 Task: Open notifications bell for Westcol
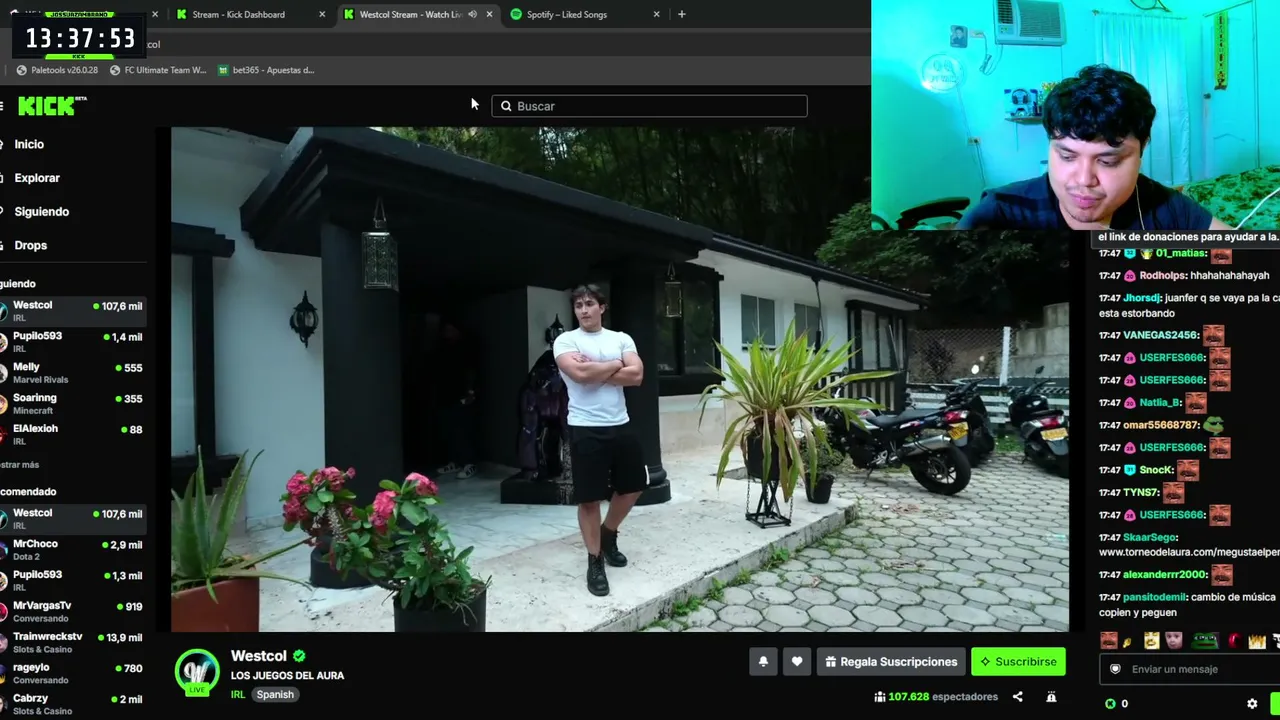click(x=763, y=662)
